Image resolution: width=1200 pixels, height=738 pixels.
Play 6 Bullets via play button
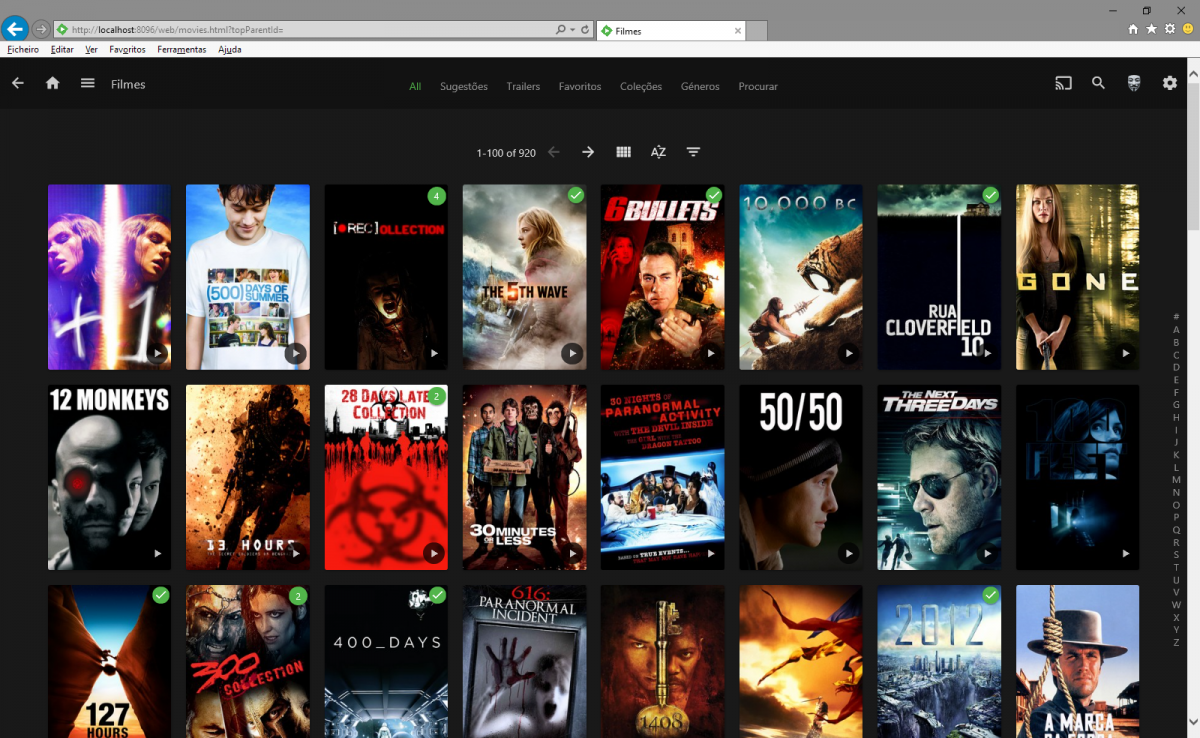[710, 353]
